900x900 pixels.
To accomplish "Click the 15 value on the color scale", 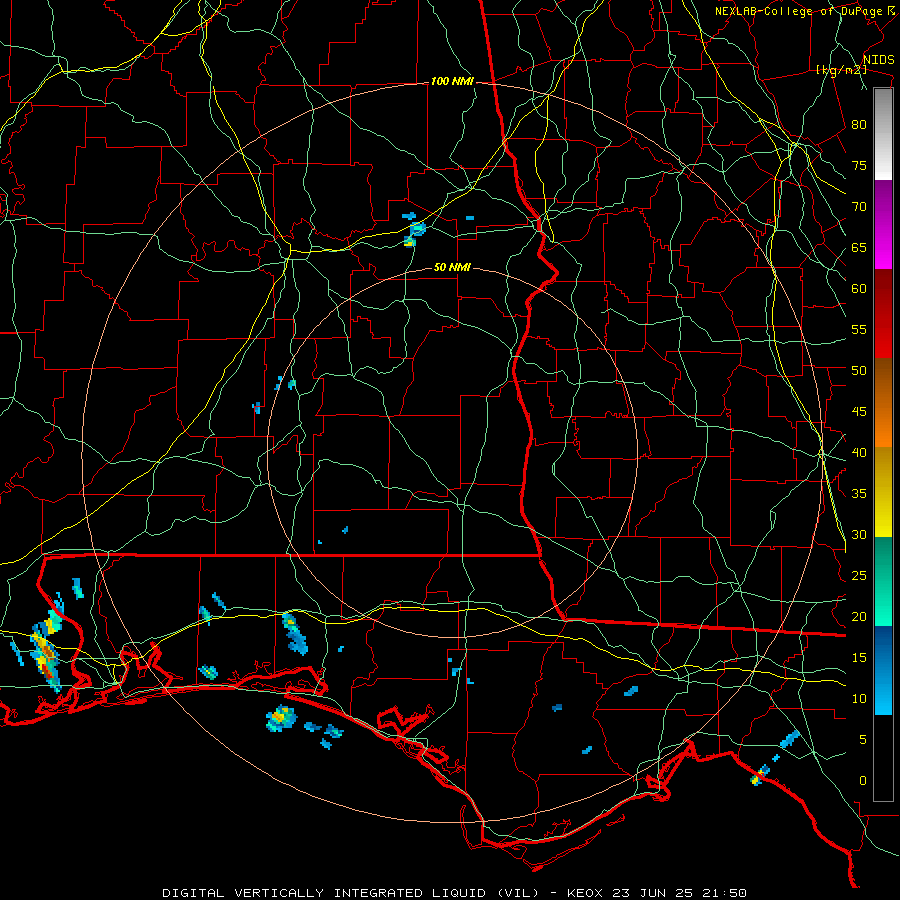I will (x=859, y=657).
